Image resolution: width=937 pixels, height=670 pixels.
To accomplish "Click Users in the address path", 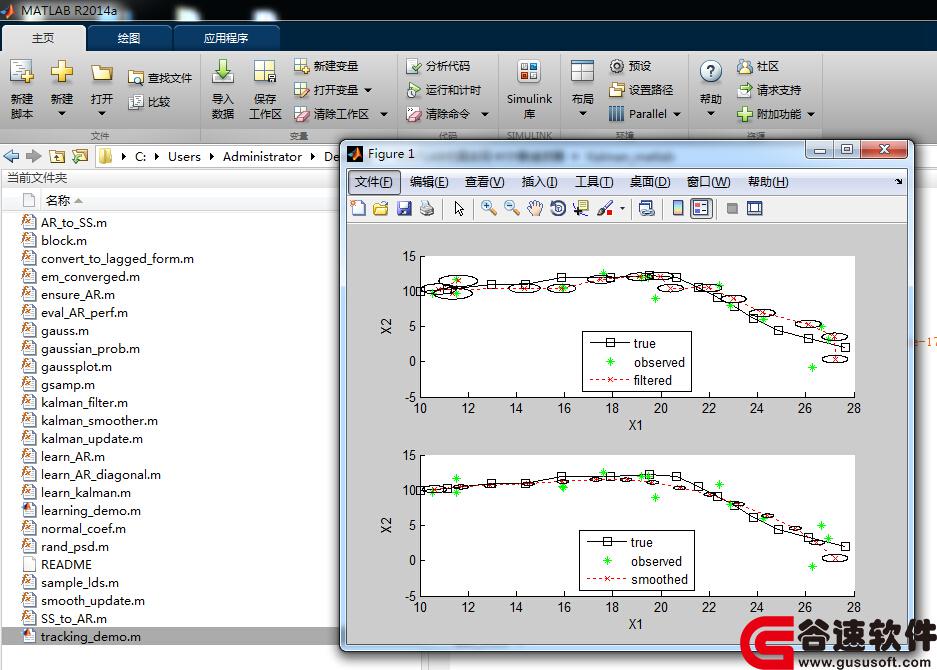I will (184, 157).
